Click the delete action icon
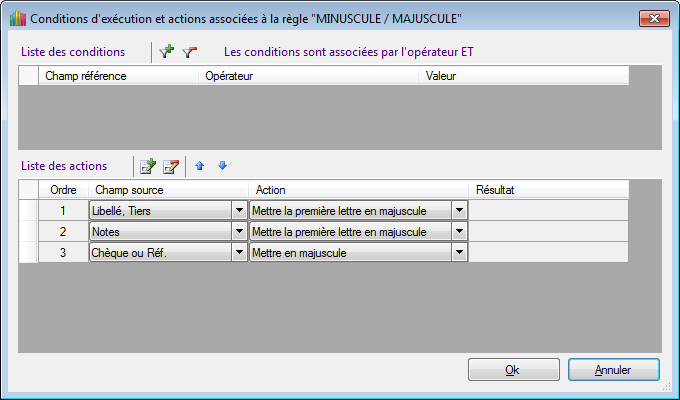Image resolution: width=680 pixels, height=400 pixels. click(x=171, y=166)
